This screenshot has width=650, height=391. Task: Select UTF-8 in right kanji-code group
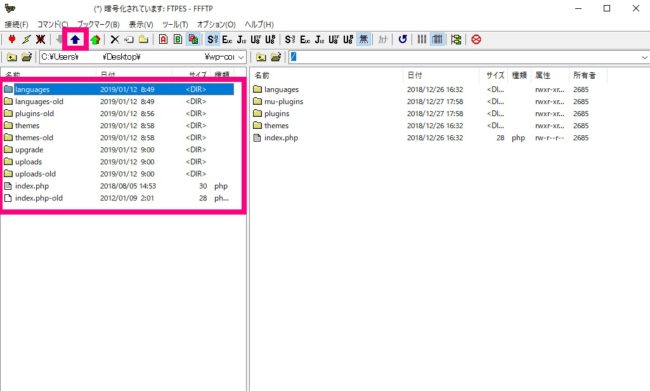[333, 39]
